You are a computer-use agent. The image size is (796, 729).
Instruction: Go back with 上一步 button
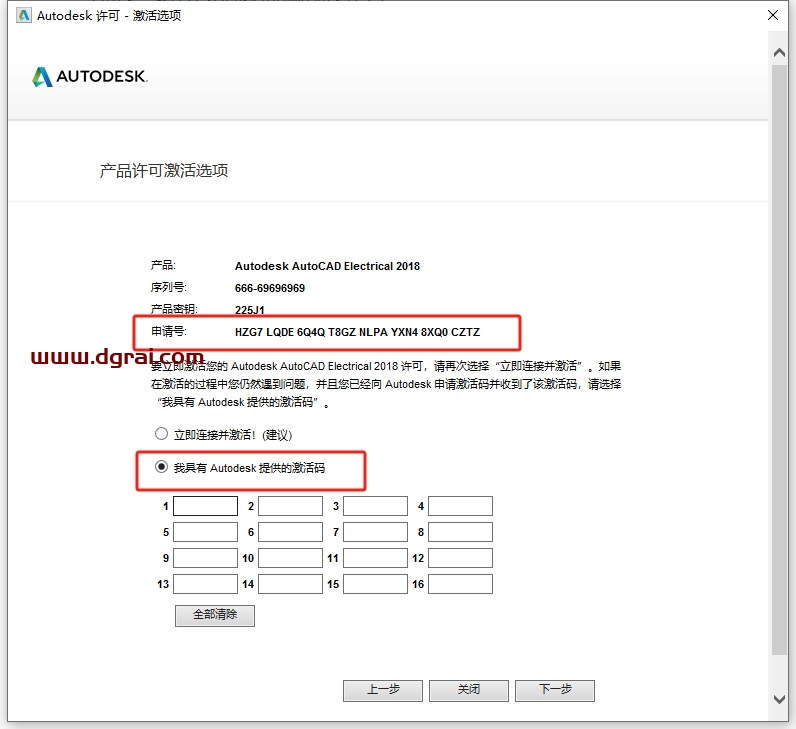[383, 690]
